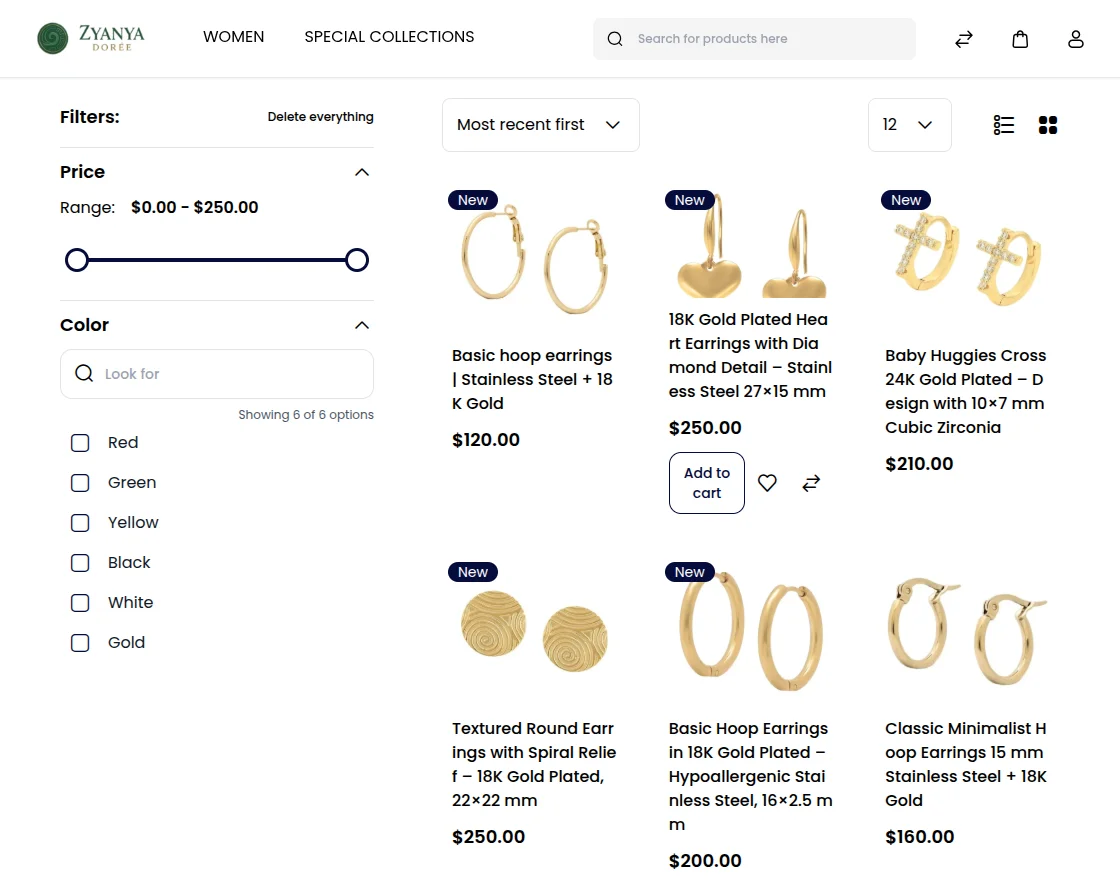
Task: Switch to list view layout
Action: coord(1004,125)
